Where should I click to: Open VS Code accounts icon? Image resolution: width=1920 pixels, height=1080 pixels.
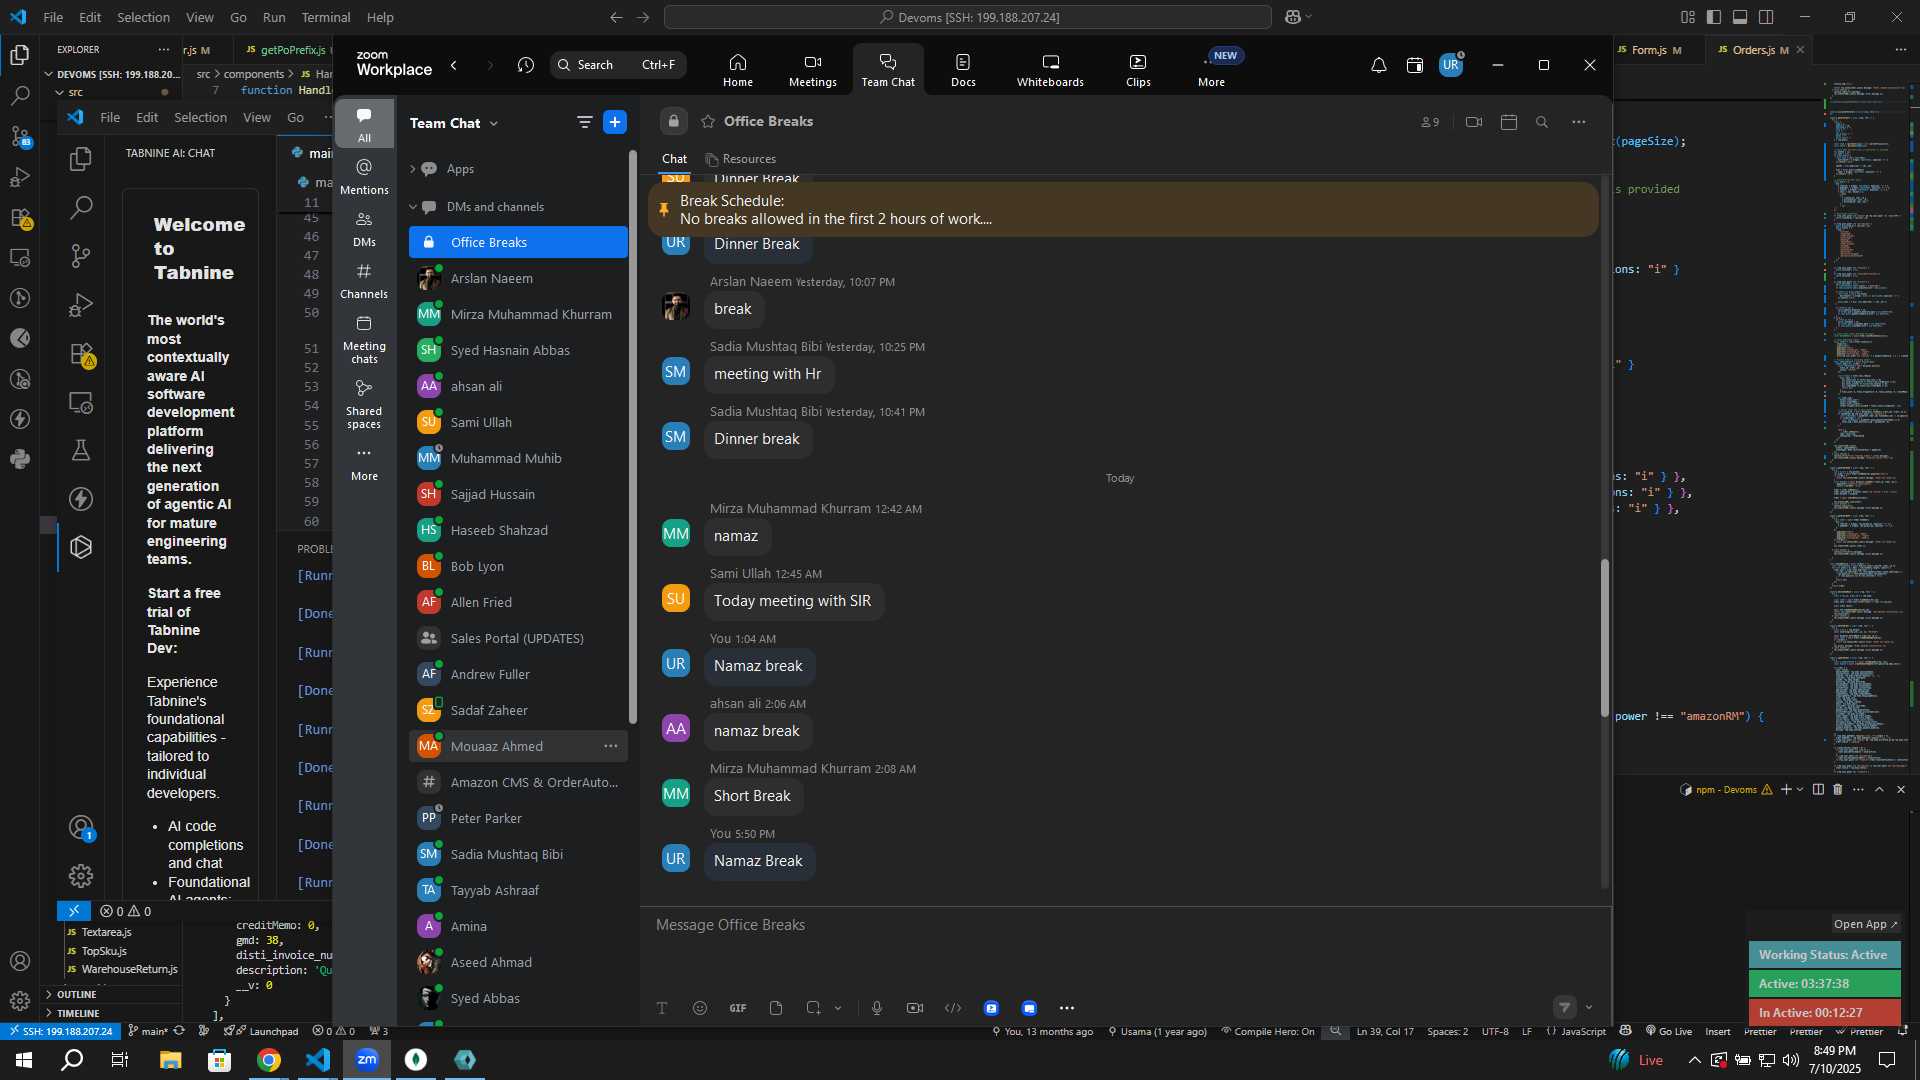(x=19, y=961)
